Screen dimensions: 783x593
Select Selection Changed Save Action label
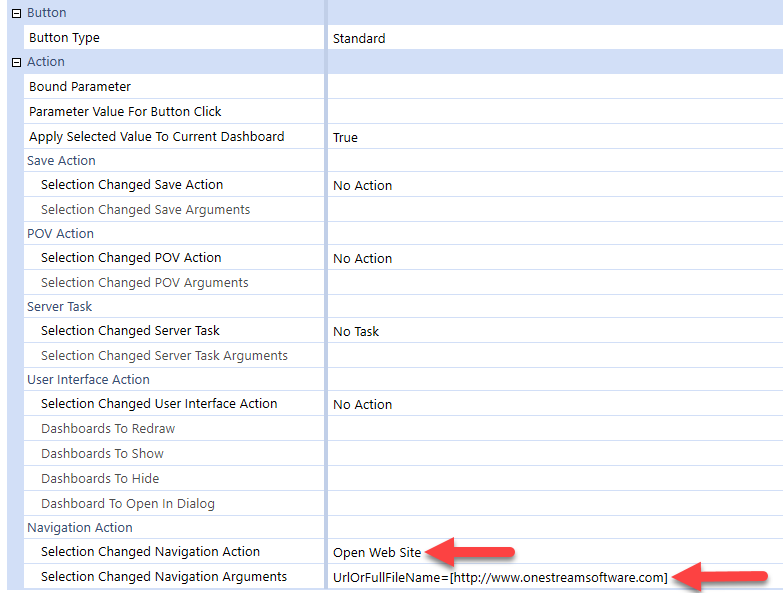coord(132,185)
